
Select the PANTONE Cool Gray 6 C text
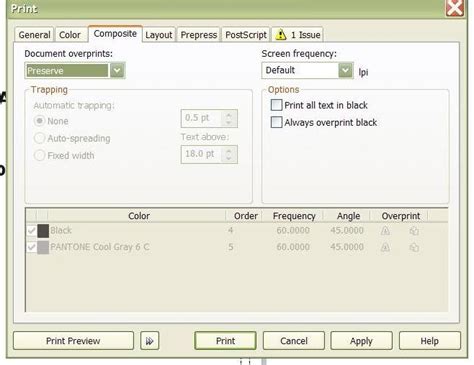pos(100,247)
